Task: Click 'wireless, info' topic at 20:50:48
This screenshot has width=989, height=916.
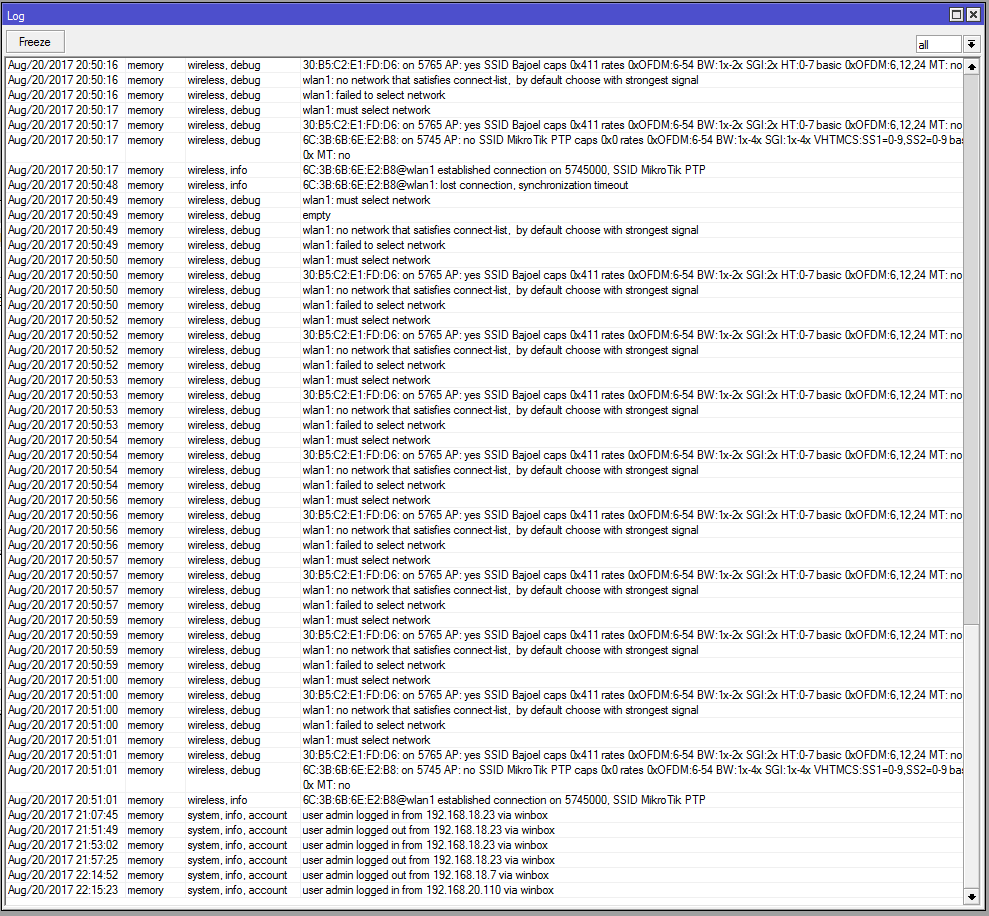Action: click(217, 185)
